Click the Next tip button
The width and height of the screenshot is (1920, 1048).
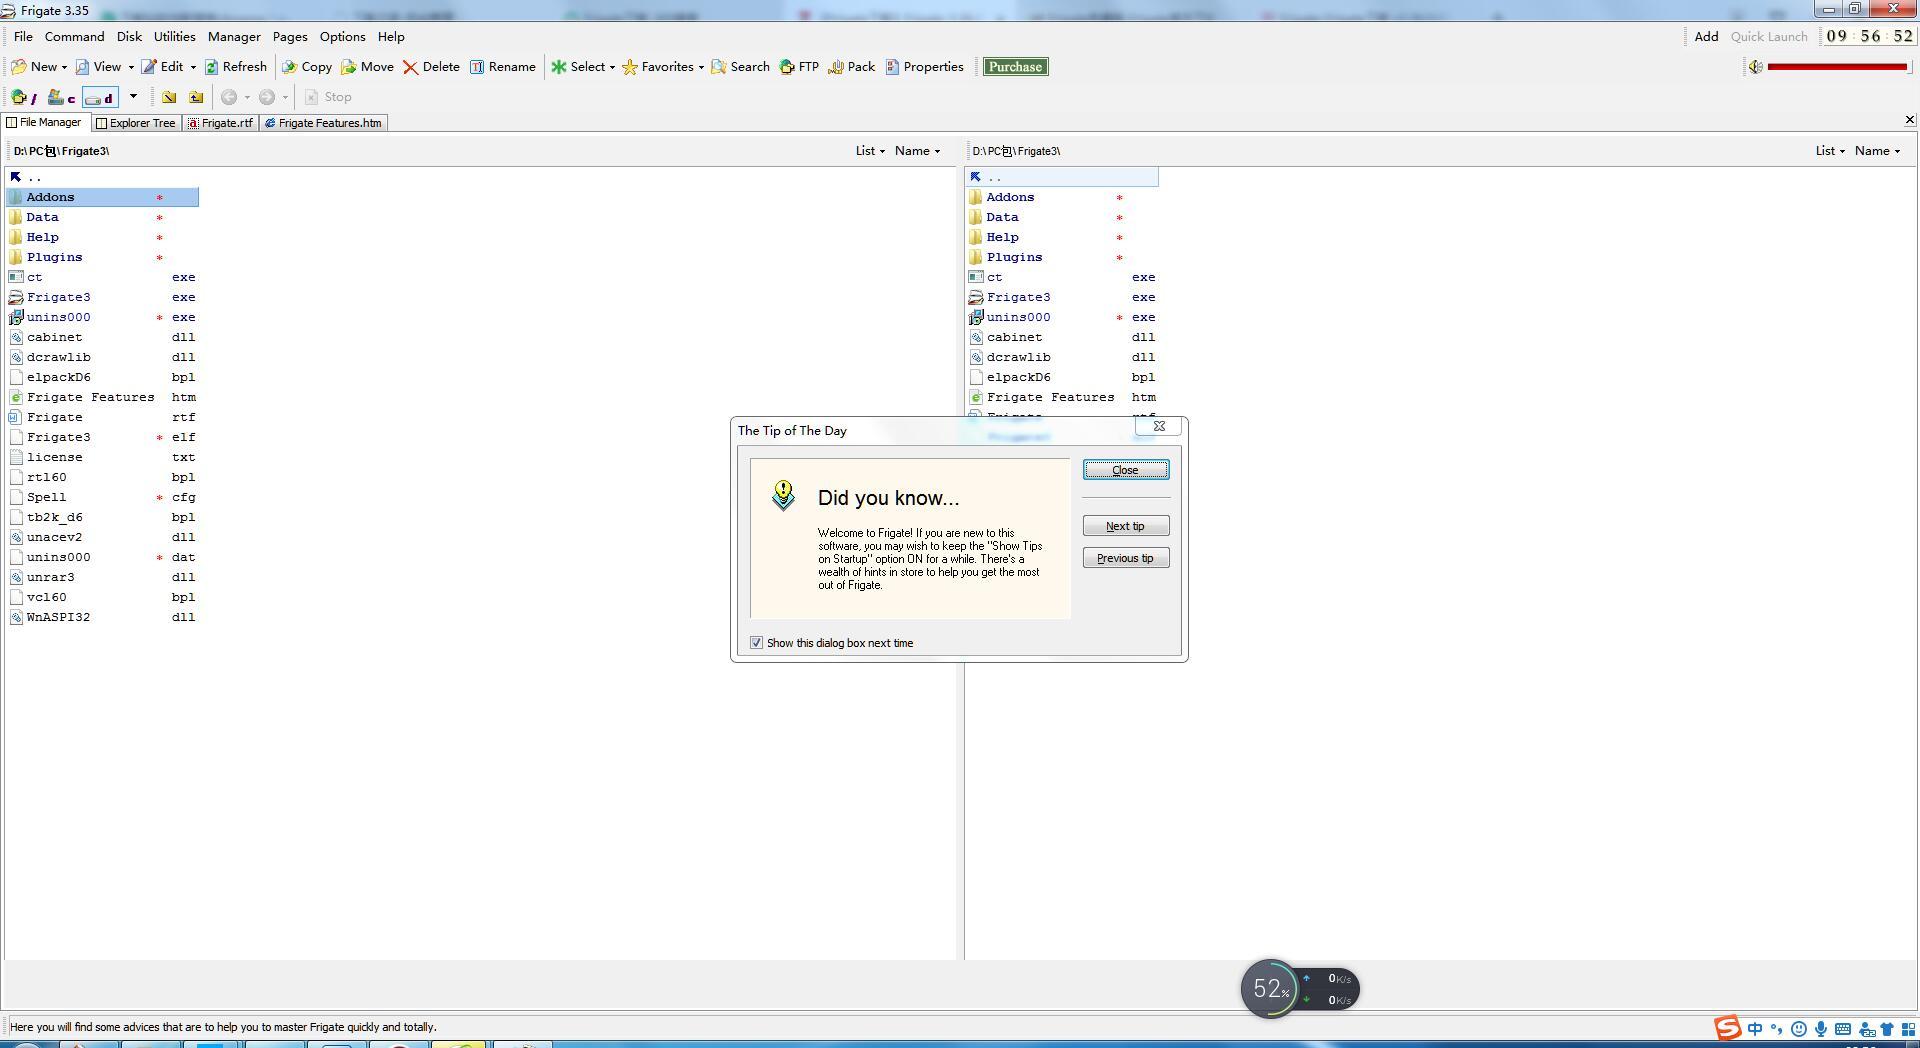coord(1125,526)
